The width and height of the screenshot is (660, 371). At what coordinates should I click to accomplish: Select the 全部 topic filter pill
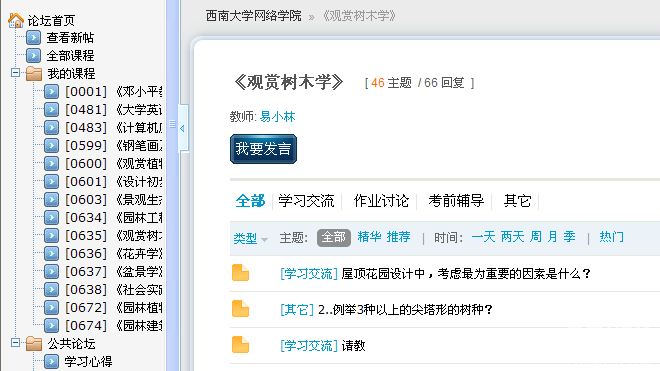[334, 238]
